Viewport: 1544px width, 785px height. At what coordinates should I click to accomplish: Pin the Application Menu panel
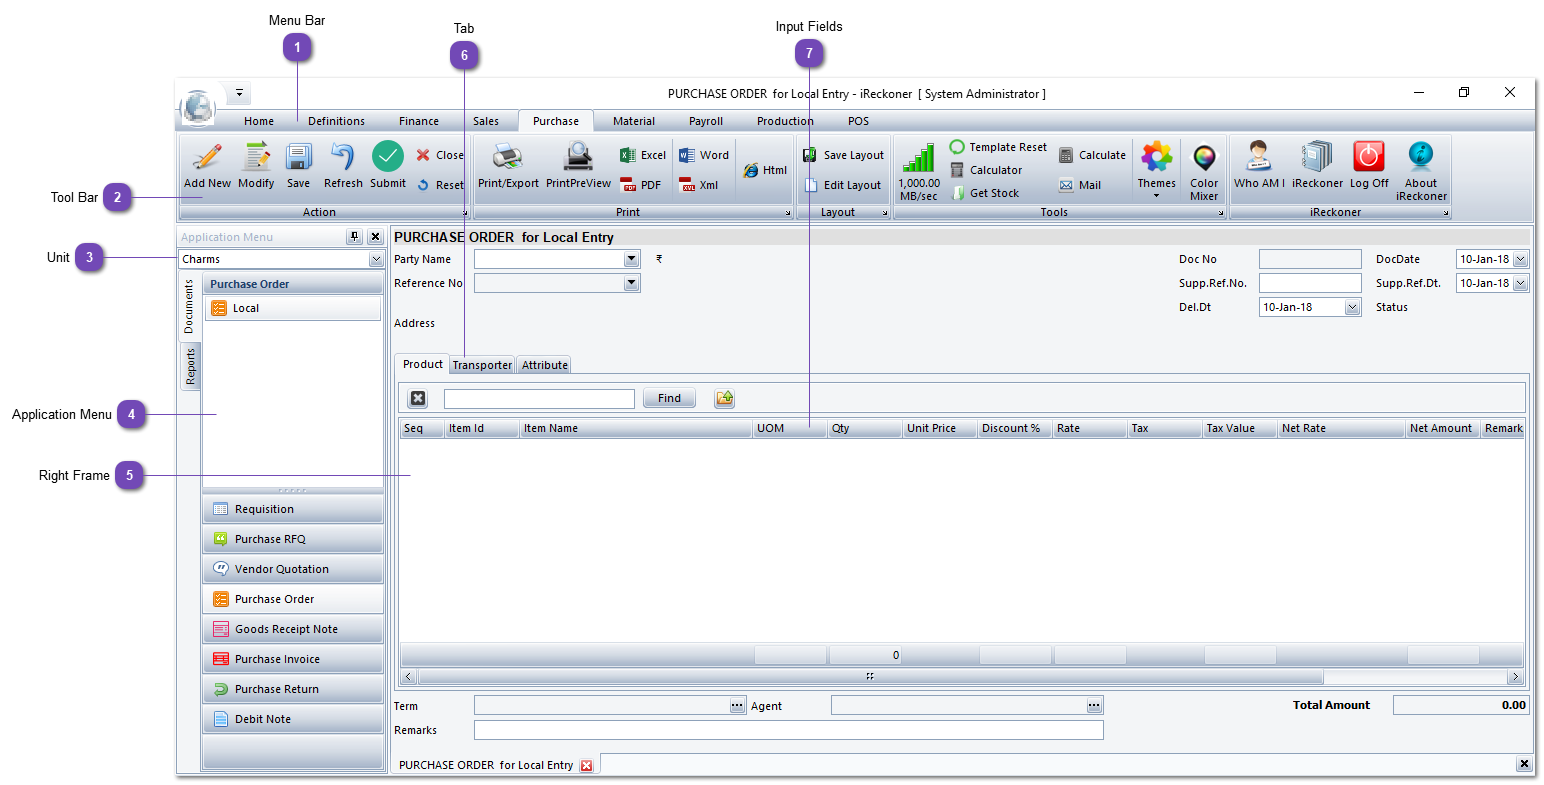pyautogui.click(x=354, y=237)
